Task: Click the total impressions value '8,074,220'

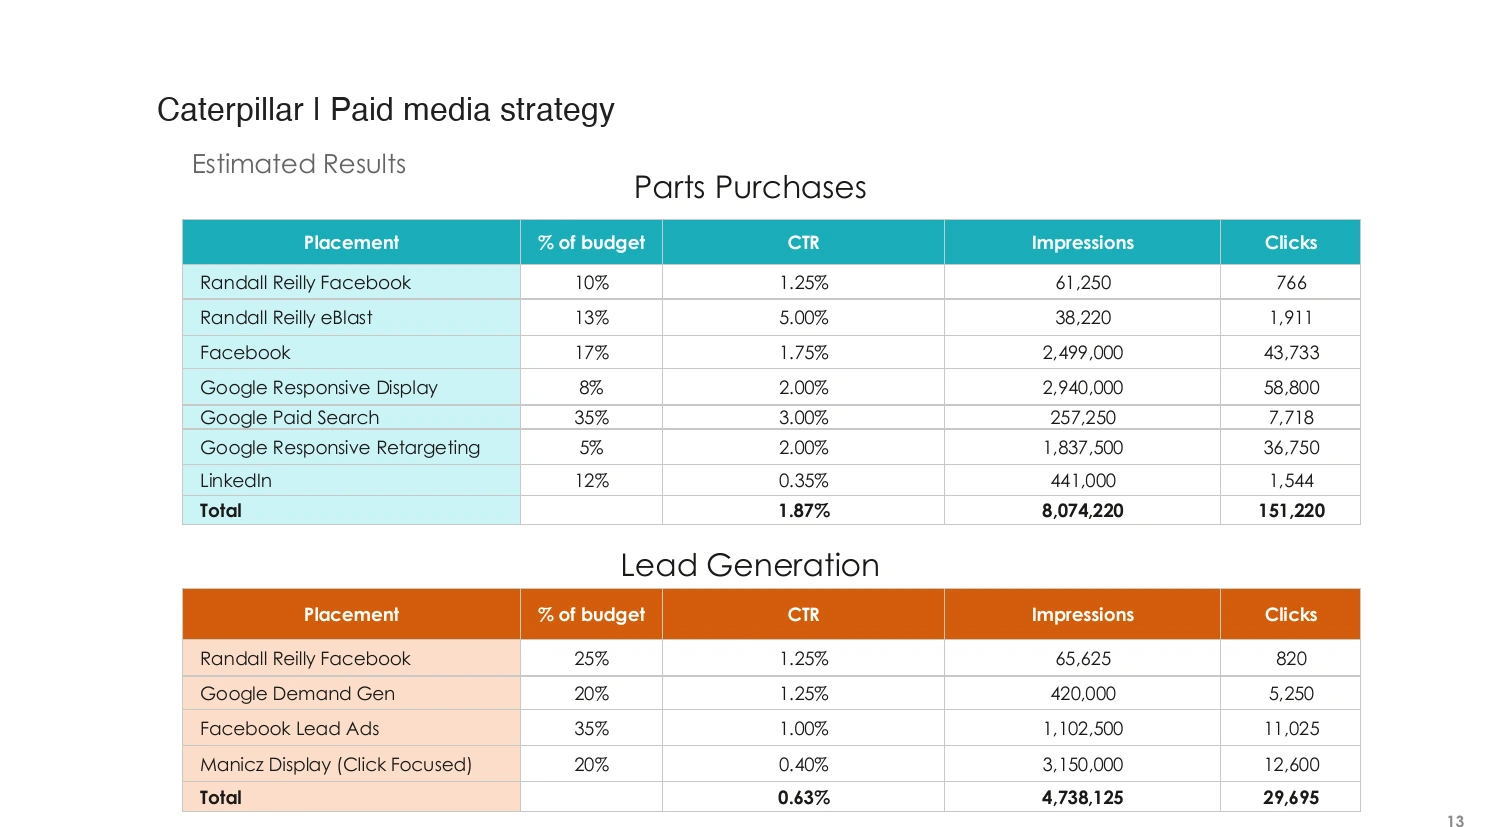Action: (x=1082, y=511)
